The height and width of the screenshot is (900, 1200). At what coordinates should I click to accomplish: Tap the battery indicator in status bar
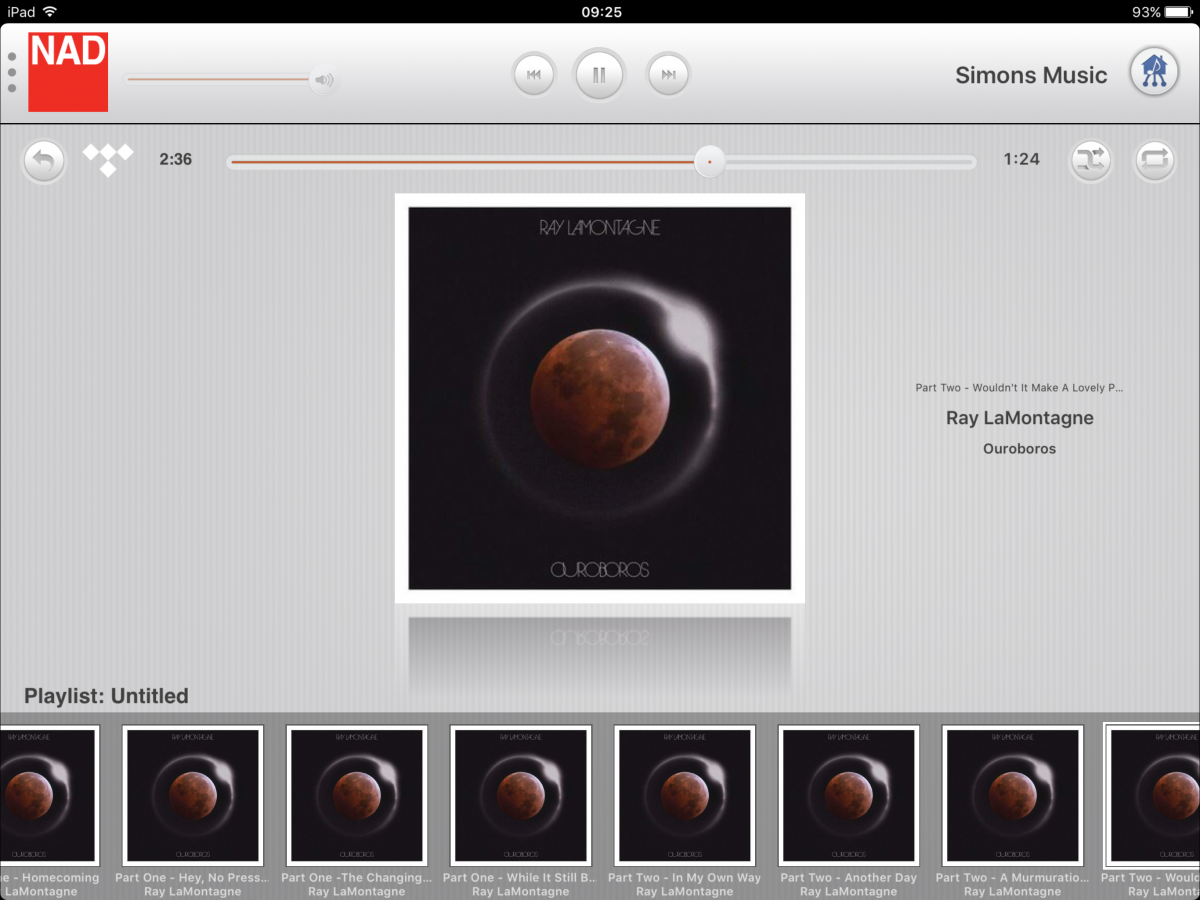click(1179, 12)
